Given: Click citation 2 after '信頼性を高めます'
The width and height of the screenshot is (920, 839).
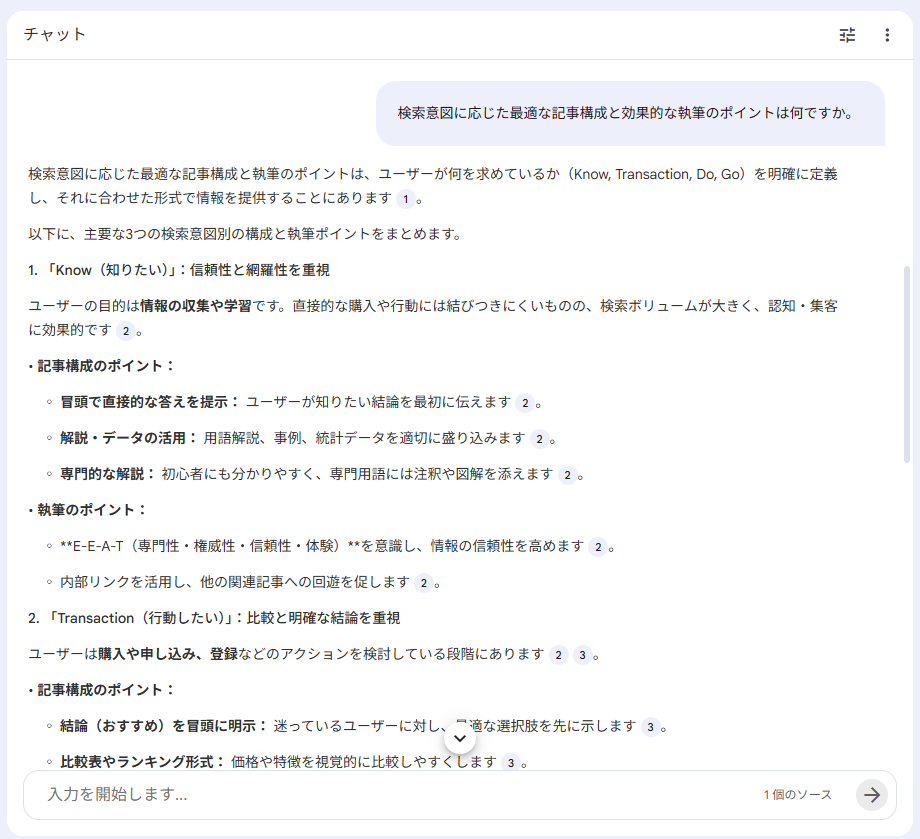Looking at the screenshot, I should tap(597, 547).
